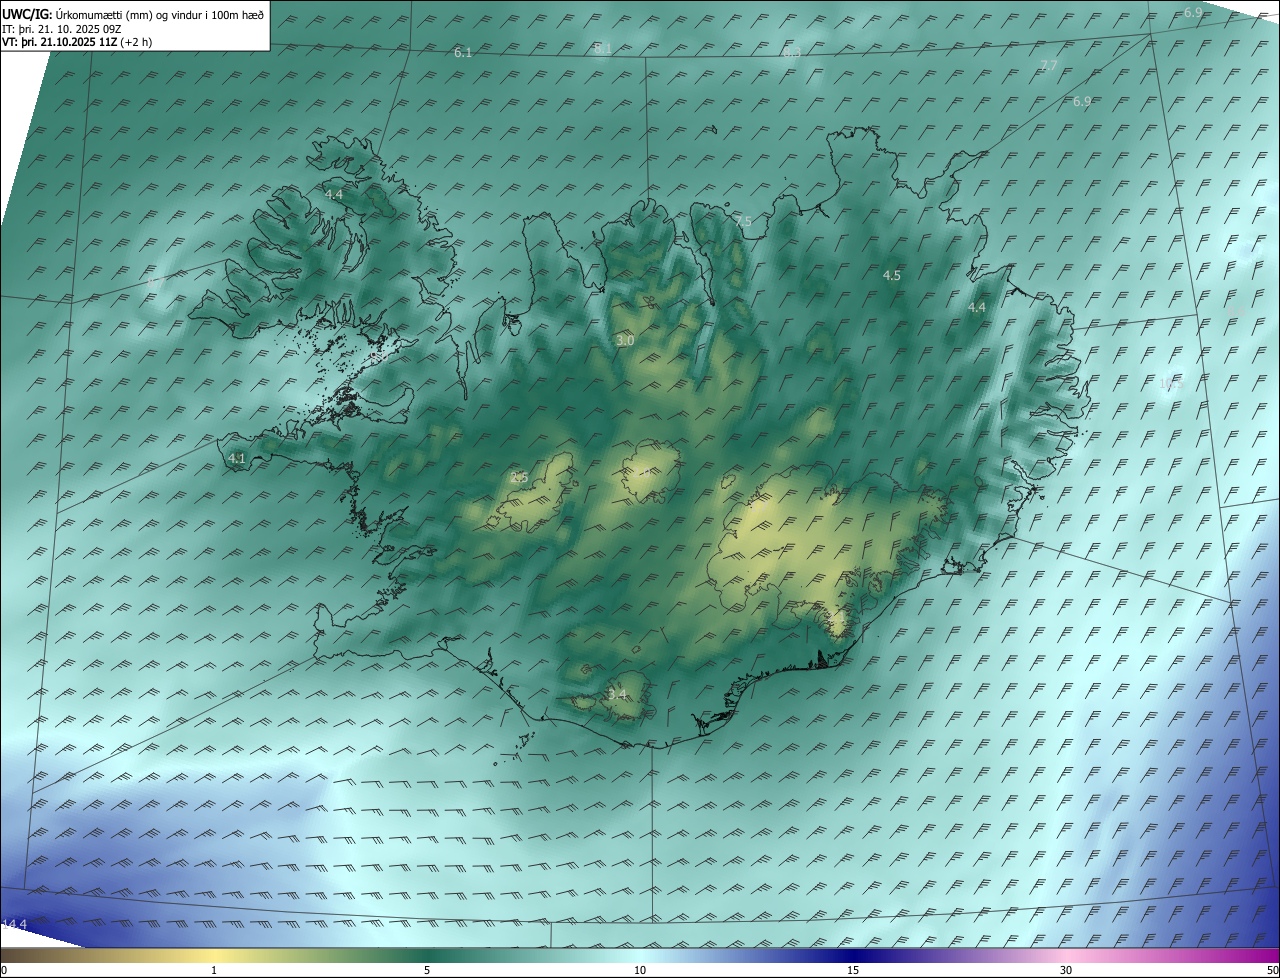Click the 50 tick on the color scale

pyautogui.click(x=1272, y=970)
